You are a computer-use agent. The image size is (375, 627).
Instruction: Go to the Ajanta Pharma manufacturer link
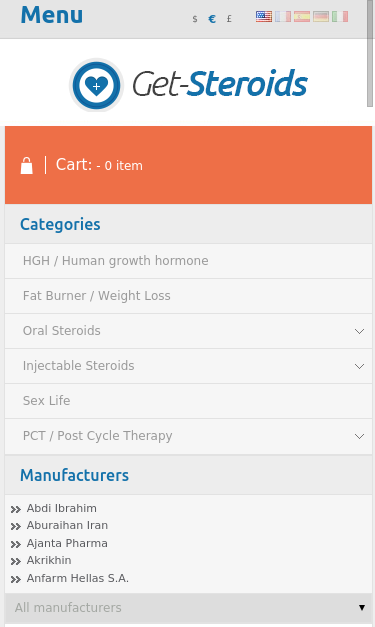[x=67, y=543]
